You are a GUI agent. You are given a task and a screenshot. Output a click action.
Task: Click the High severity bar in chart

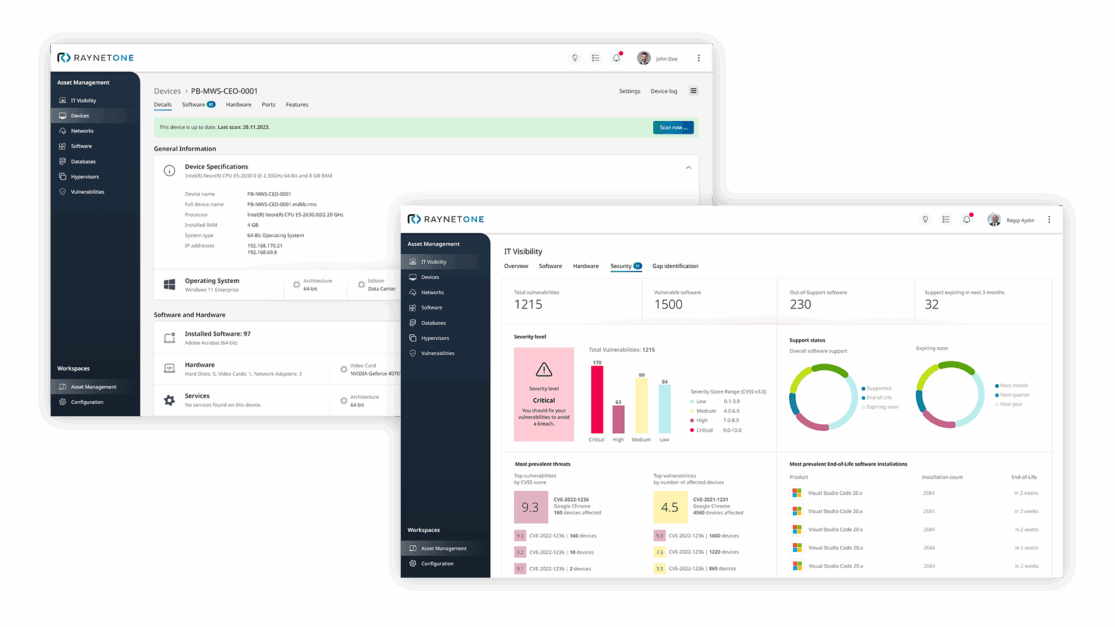(x=619, y=419)
